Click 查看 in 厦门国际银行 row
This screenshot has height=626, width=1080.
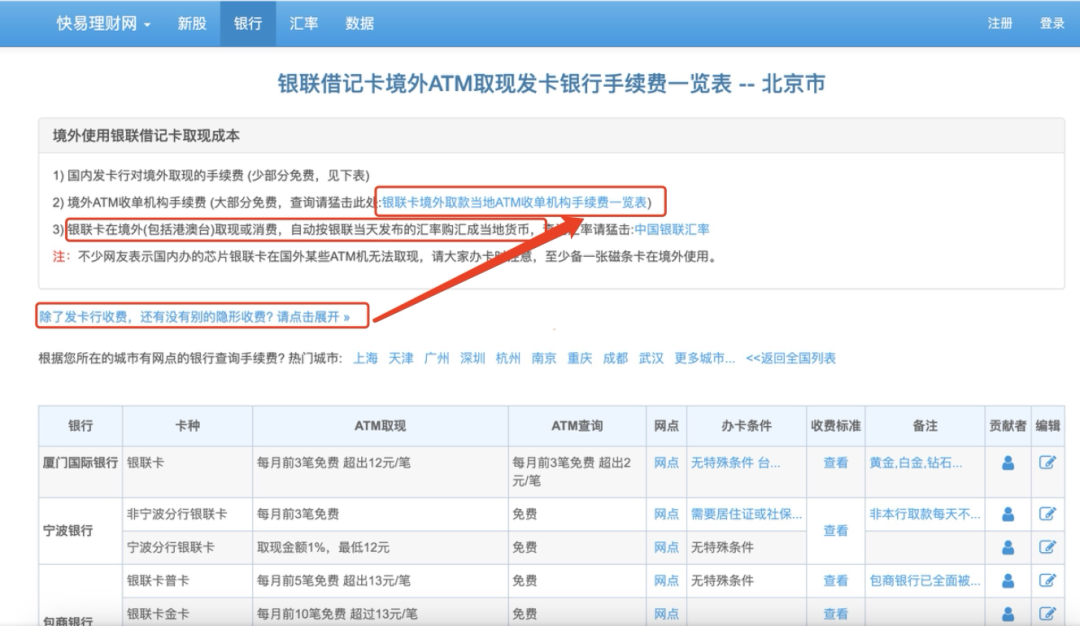(835, 463)
